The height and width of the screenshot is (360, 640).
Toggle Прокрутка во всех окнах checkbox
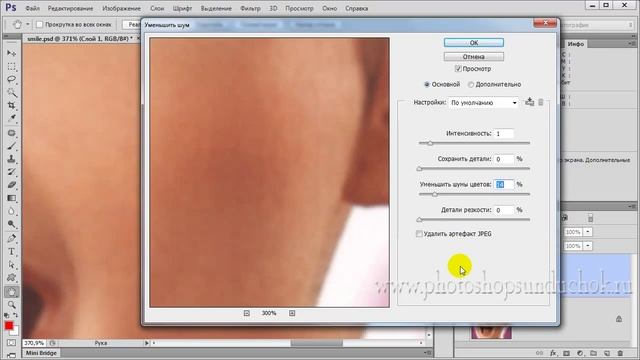point(40,24)
